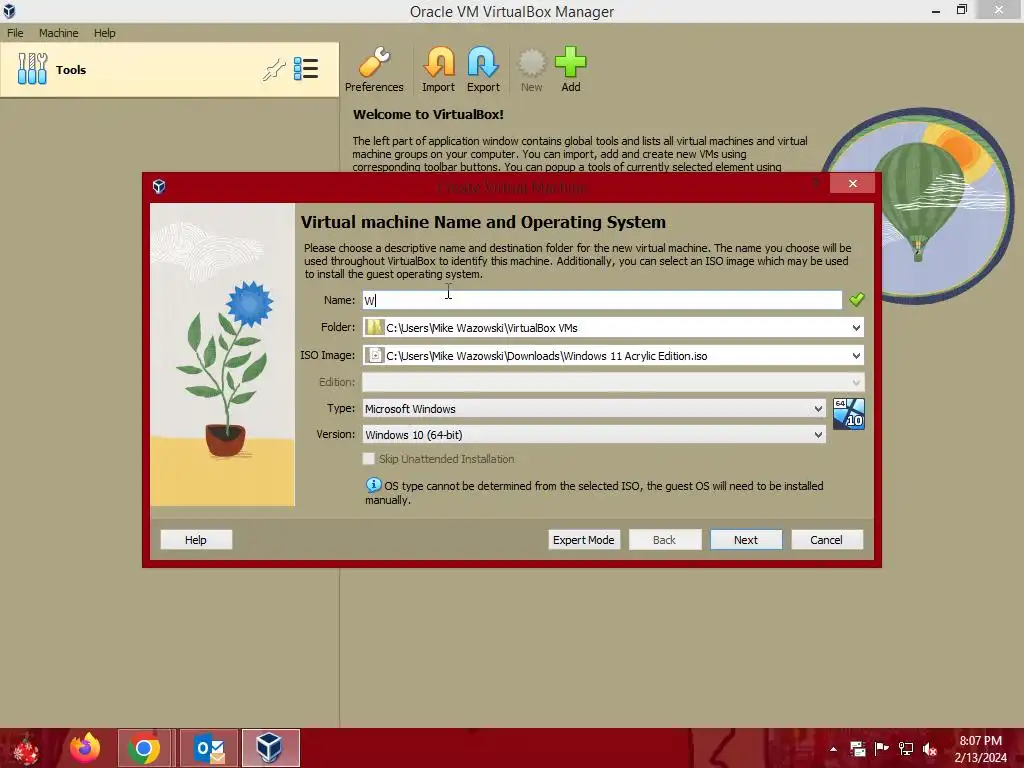Click the network tray icon
The width and height of the screenshot is (1024, 768).
click(x=906, y=748)
